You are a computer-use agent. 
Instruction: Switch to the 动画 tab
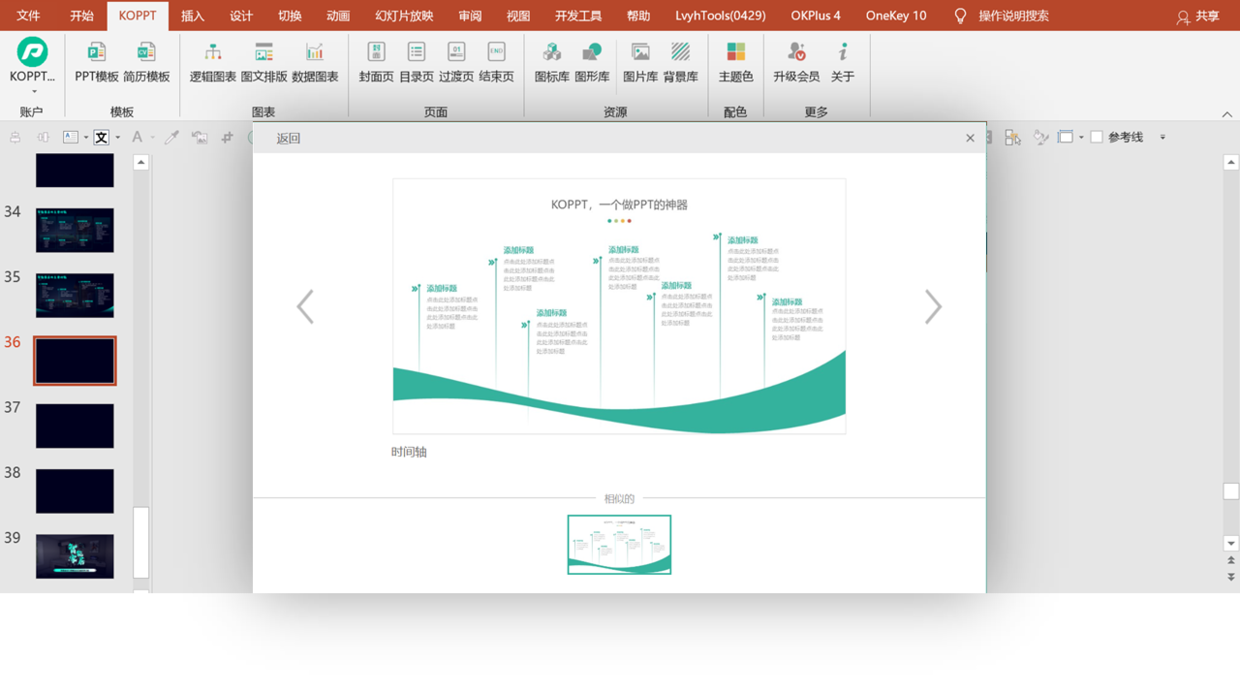point(338,16)
